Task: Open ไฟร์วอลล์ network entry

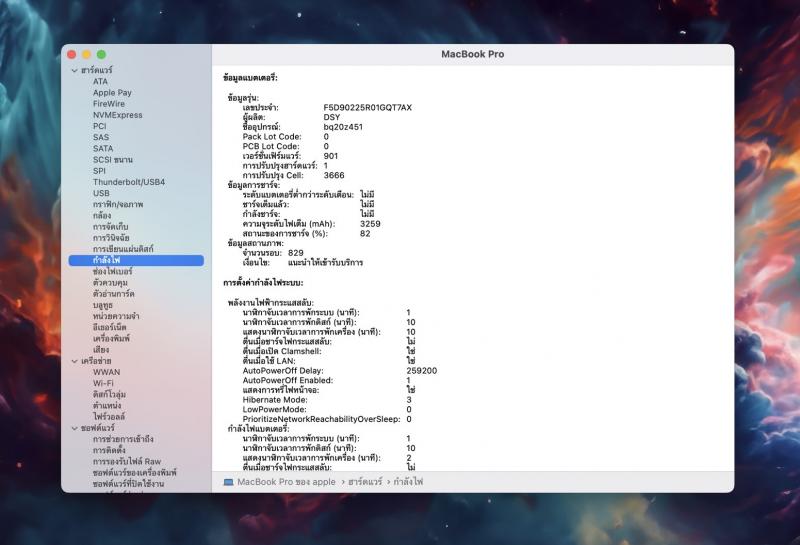Action: [109, 417]
